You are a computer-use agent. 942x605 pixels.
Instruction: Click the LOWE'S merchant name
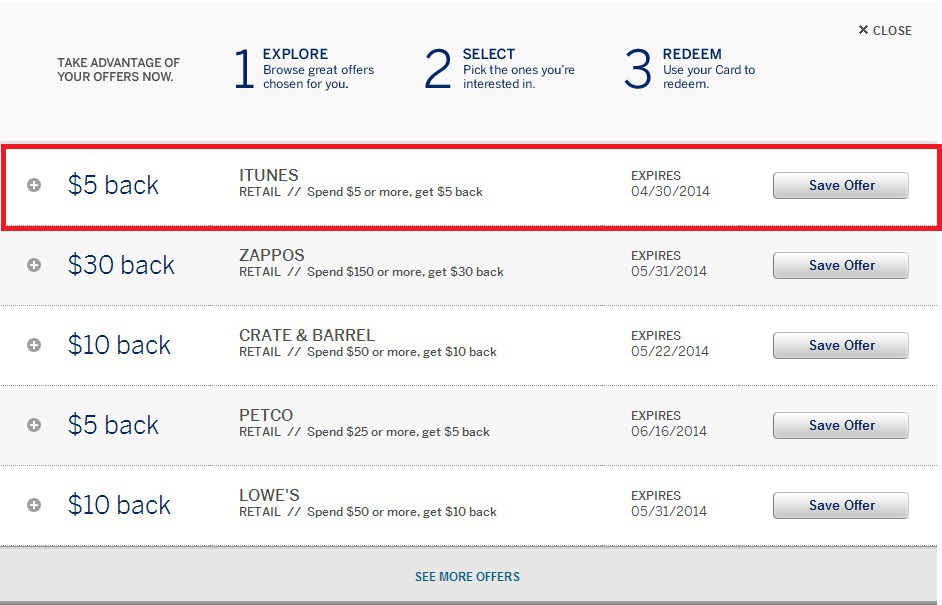269,494
